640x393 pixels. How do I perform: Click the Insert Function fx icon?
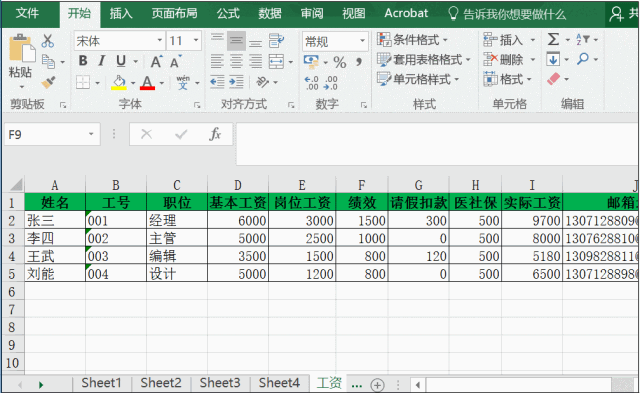click(x=215, y=134)
